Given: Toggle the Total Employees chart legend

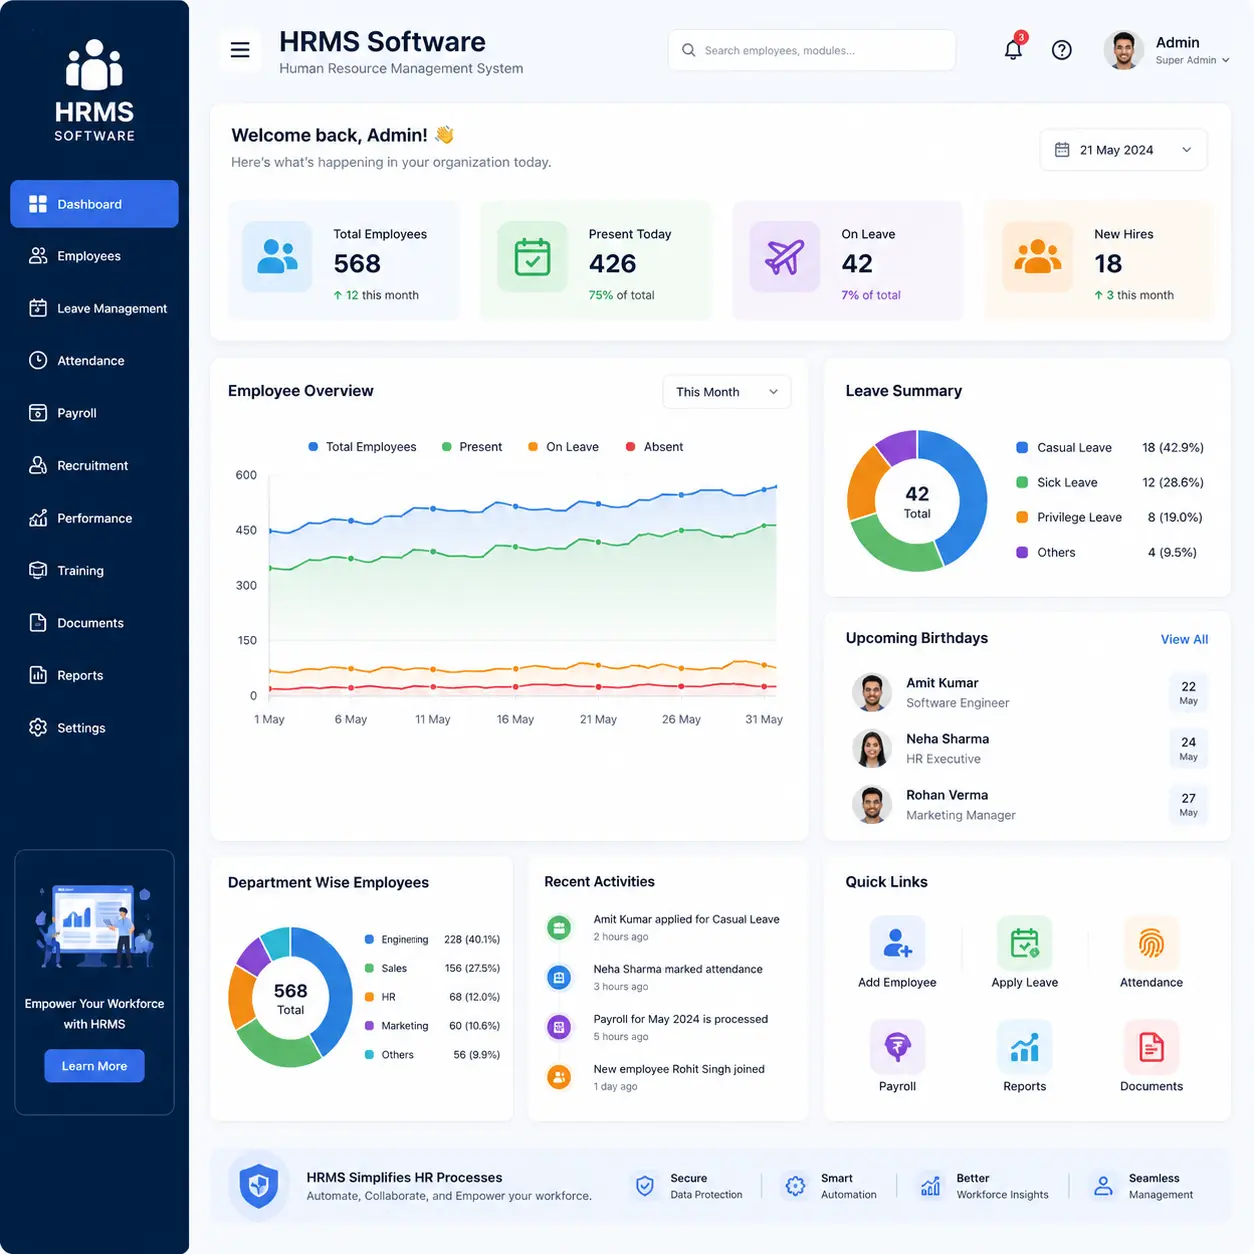Looking at the screenshot, I should click(x=362, y=447).
